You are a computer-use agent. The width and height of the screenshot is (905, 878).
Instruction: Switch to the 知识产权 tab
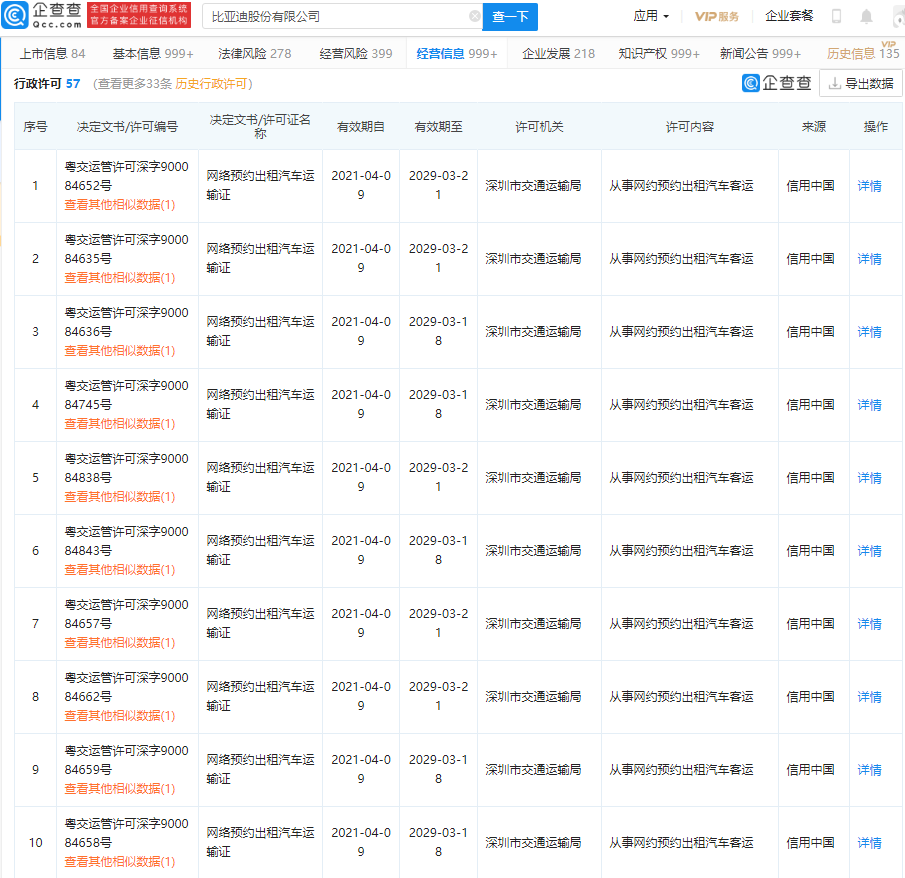pyautogui.click(x=642, y=54)
